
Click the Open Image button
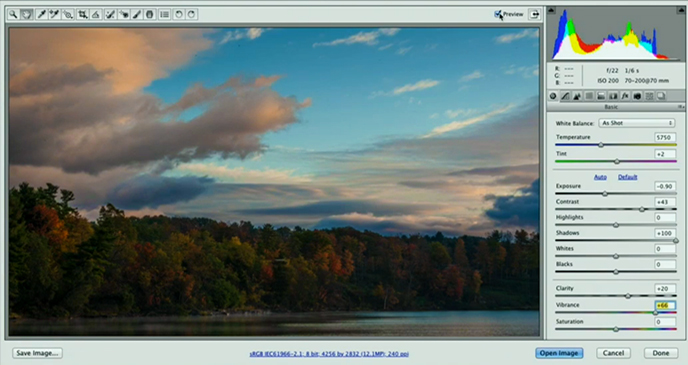(559, 353)
